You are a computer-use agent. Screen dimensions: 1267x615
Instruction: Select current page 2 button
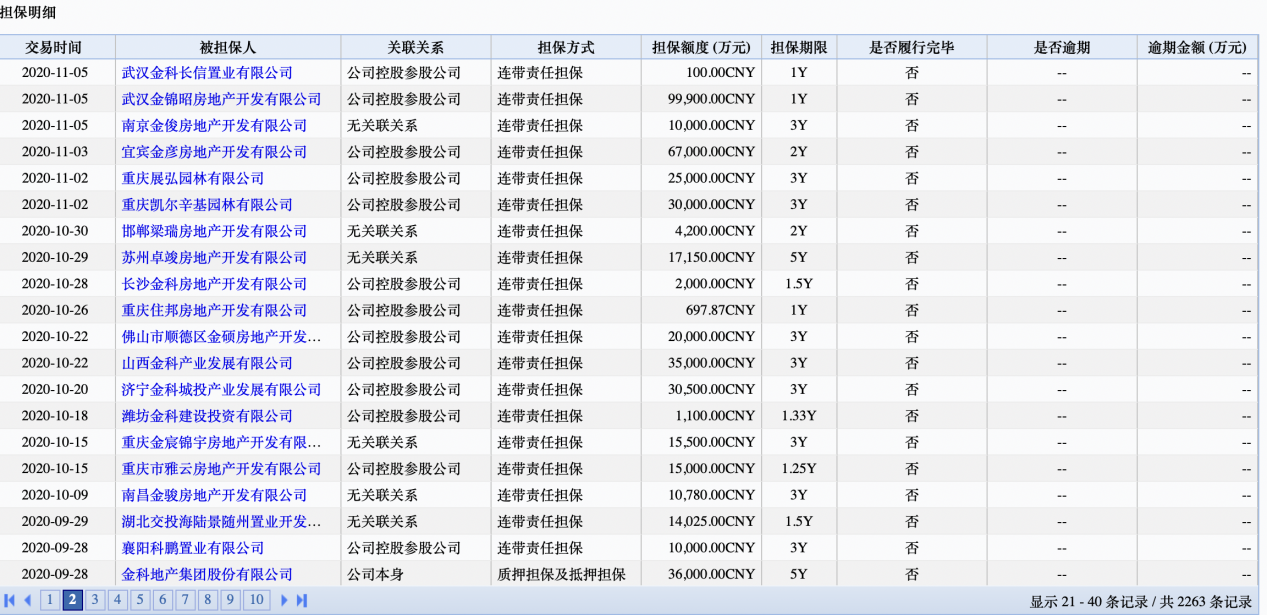72,600
